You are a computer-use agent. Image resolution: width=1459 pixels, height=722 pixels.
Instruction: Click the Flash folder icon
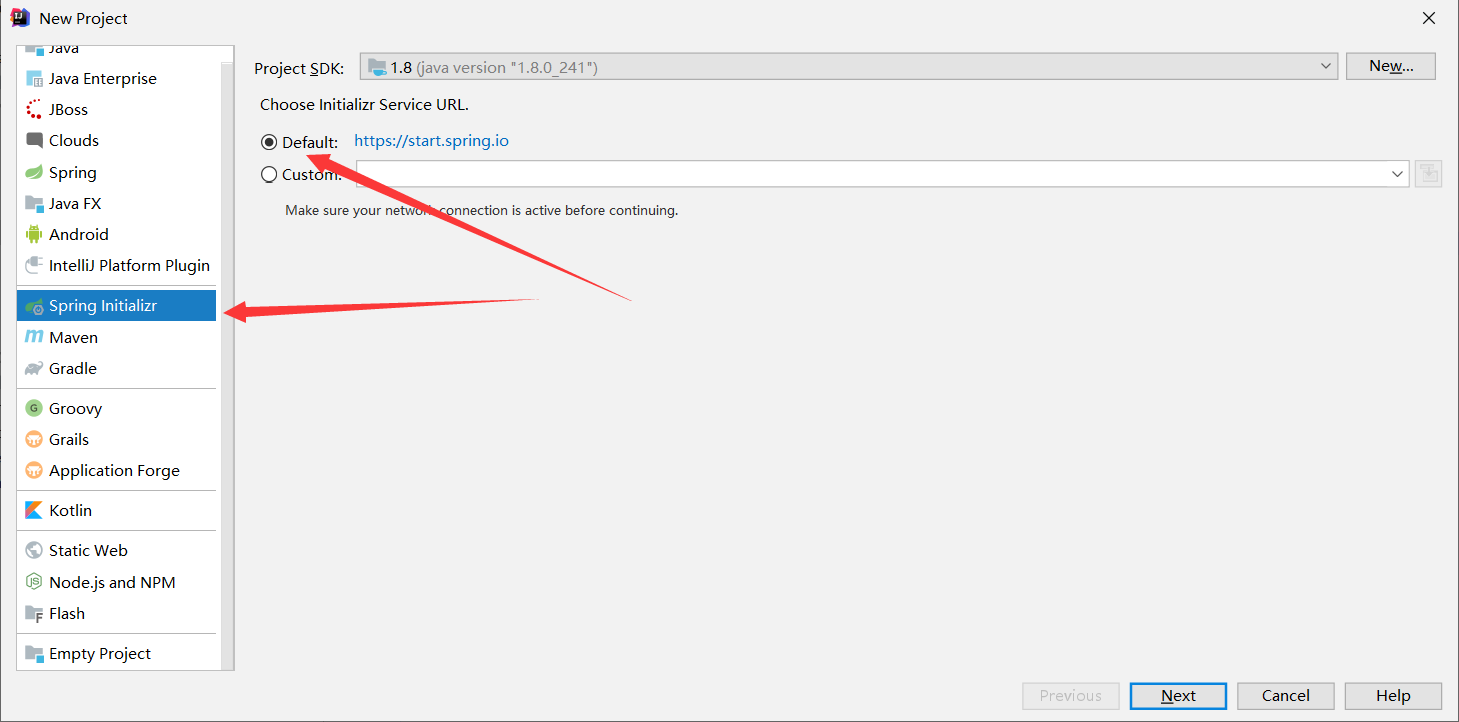34,613
